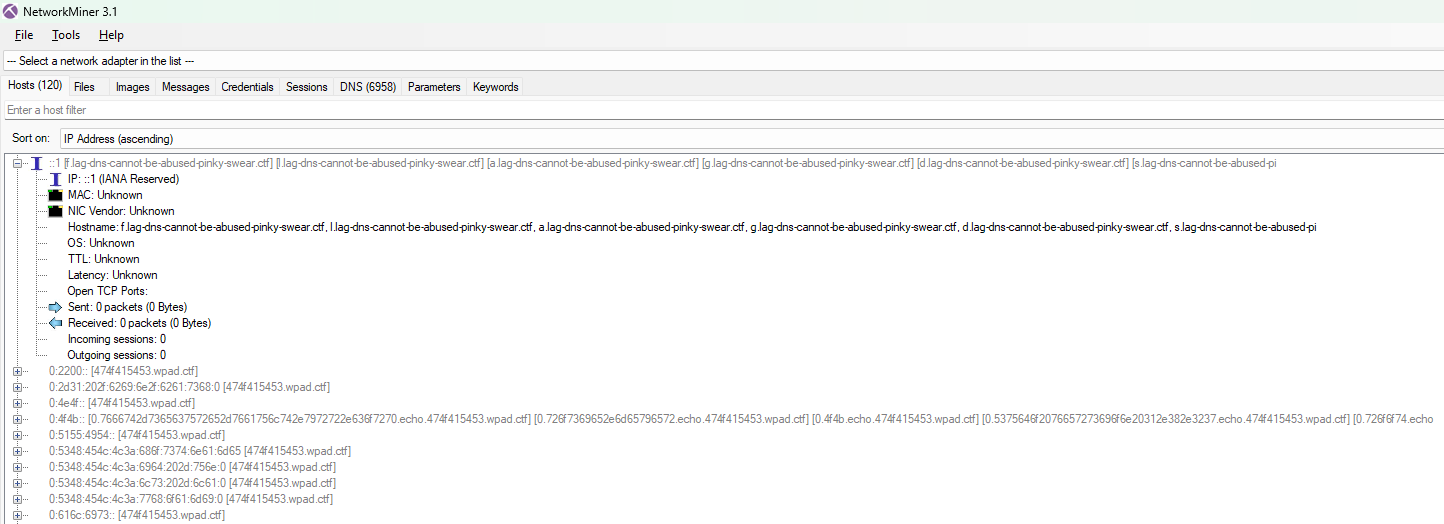Viewport: 1444px width, 524px height.
Task: Expand the 0:5348:454c:4c3a:6c73:202d:6c61:0 host node
Action: [17, 483]
